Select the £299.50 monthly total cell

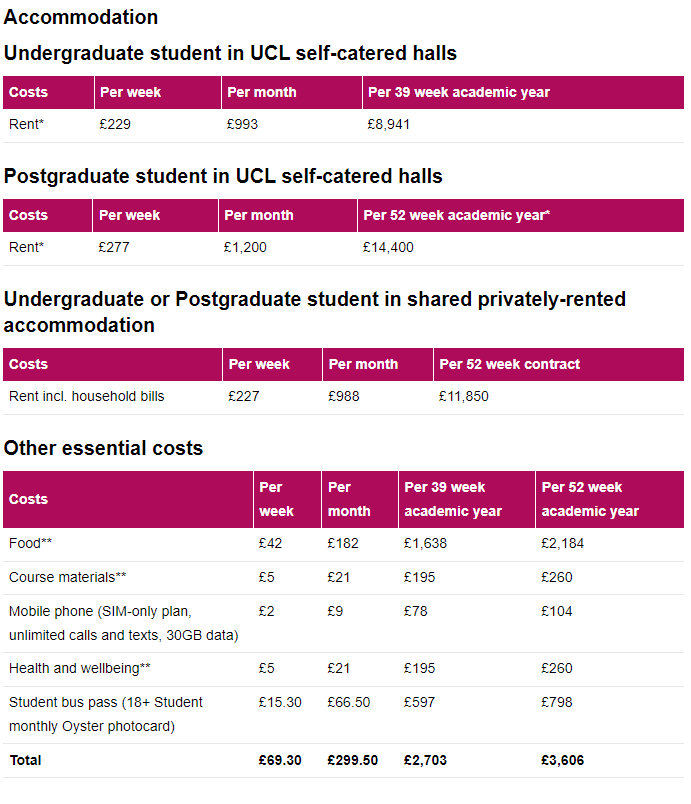tap(352, 760)
